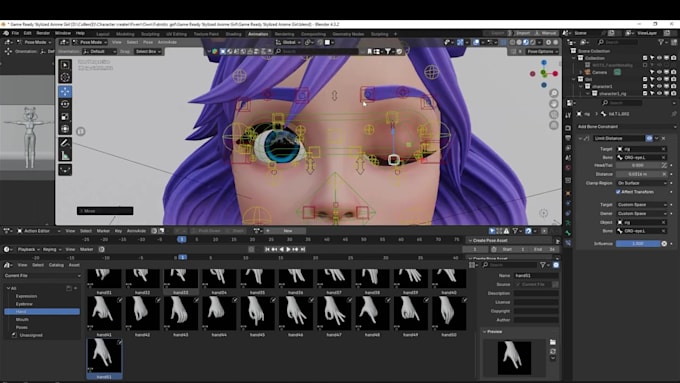Image resolution: width=680 pixels, height=383 pixels.
Task: Open Clamp Region On Surface dropdown
Action: (641, 183)
